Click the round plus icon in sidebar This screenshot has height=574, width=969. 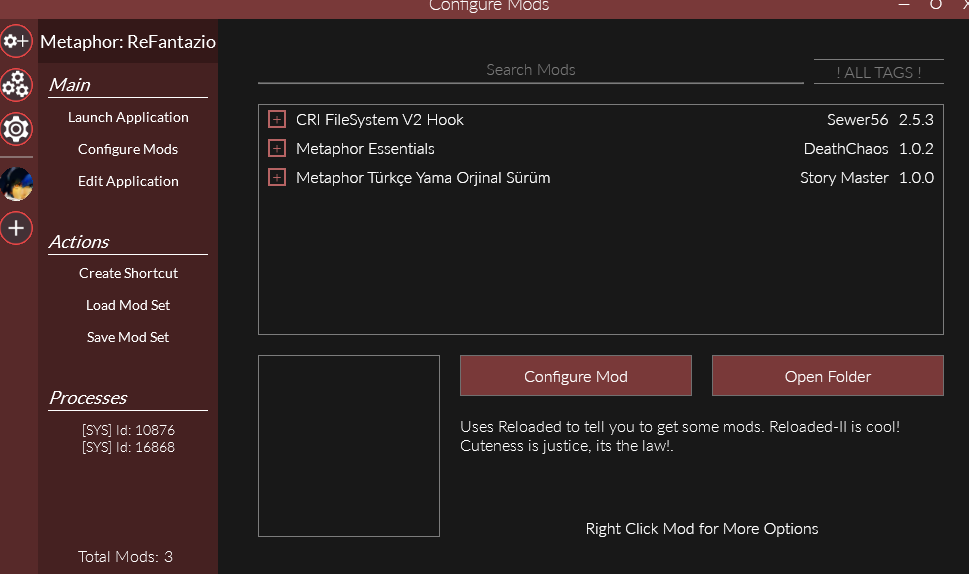pyautogui.click(x=16, y=228)
